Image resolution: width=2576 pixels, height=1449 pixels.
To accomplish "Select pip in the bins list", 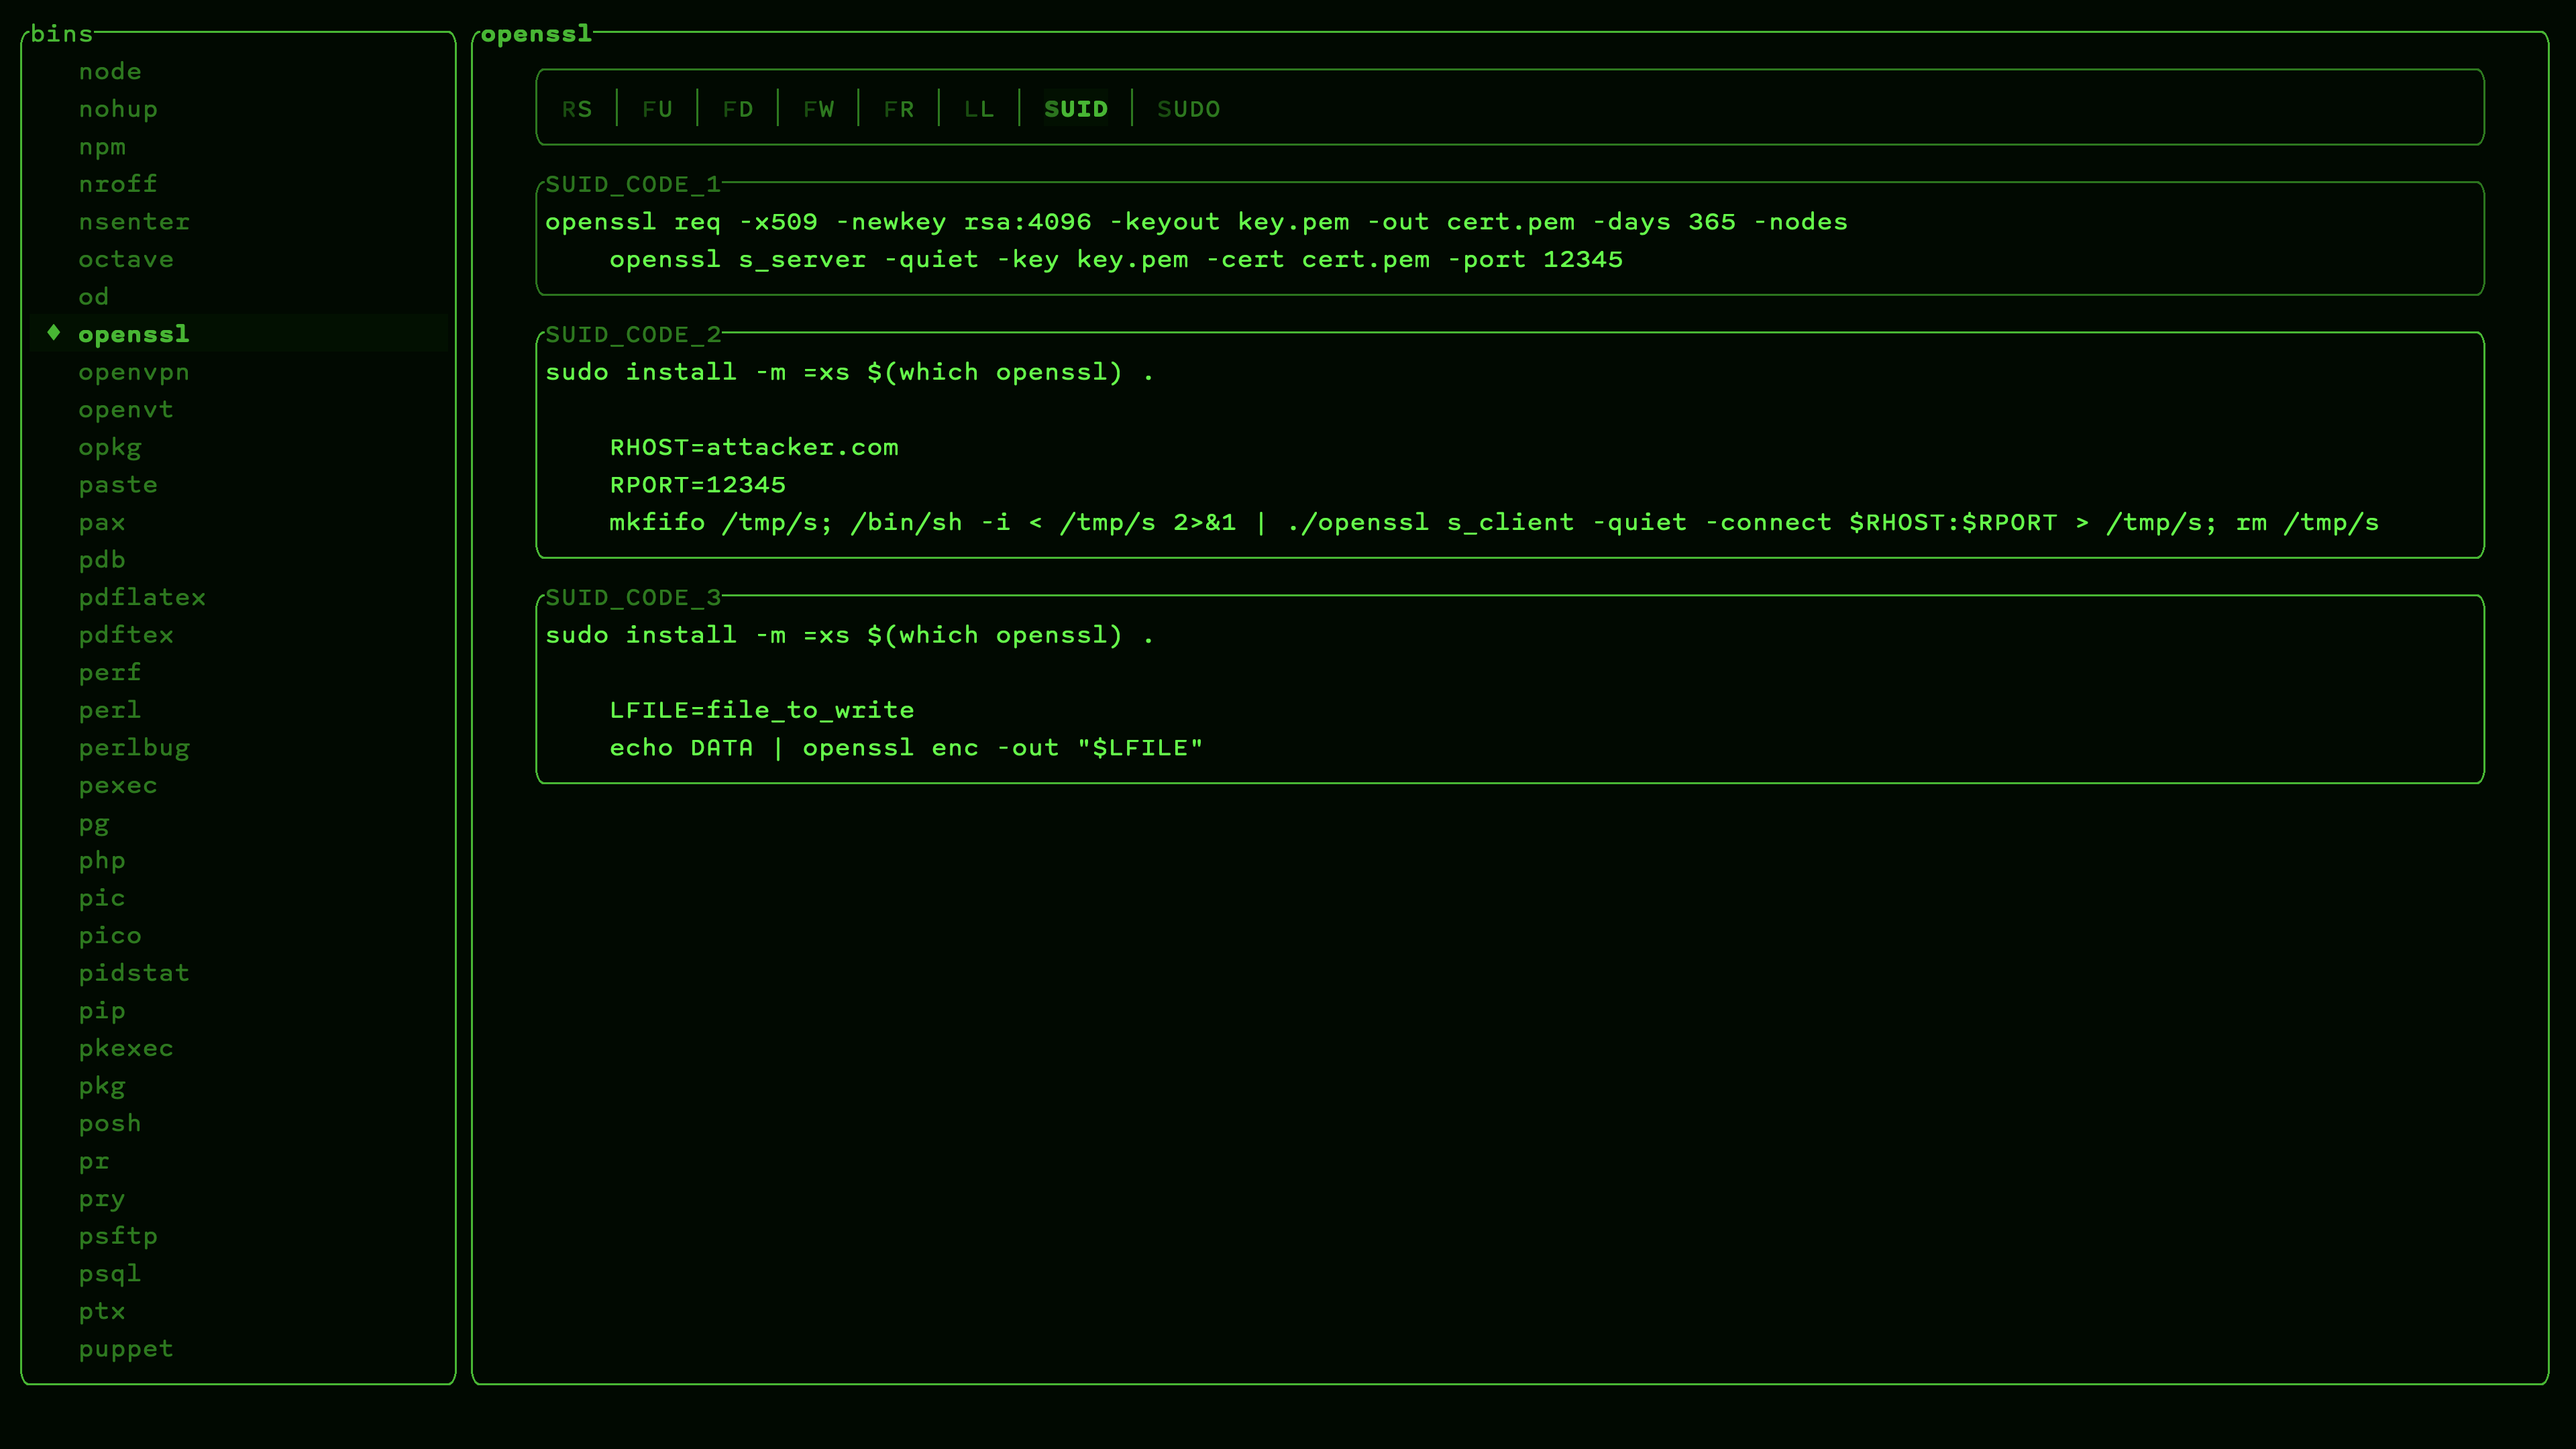I will (102, 1011).
